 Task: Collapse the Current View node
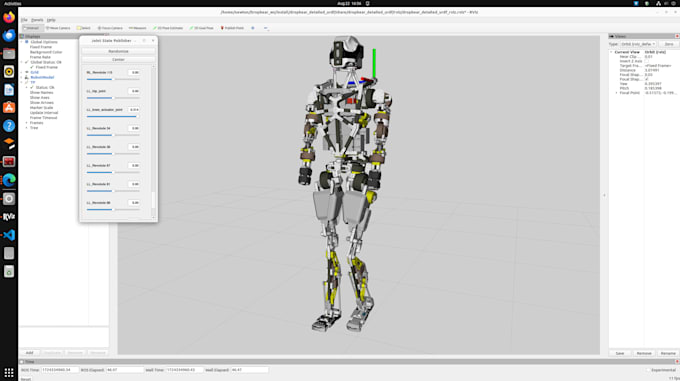point(611,52)
